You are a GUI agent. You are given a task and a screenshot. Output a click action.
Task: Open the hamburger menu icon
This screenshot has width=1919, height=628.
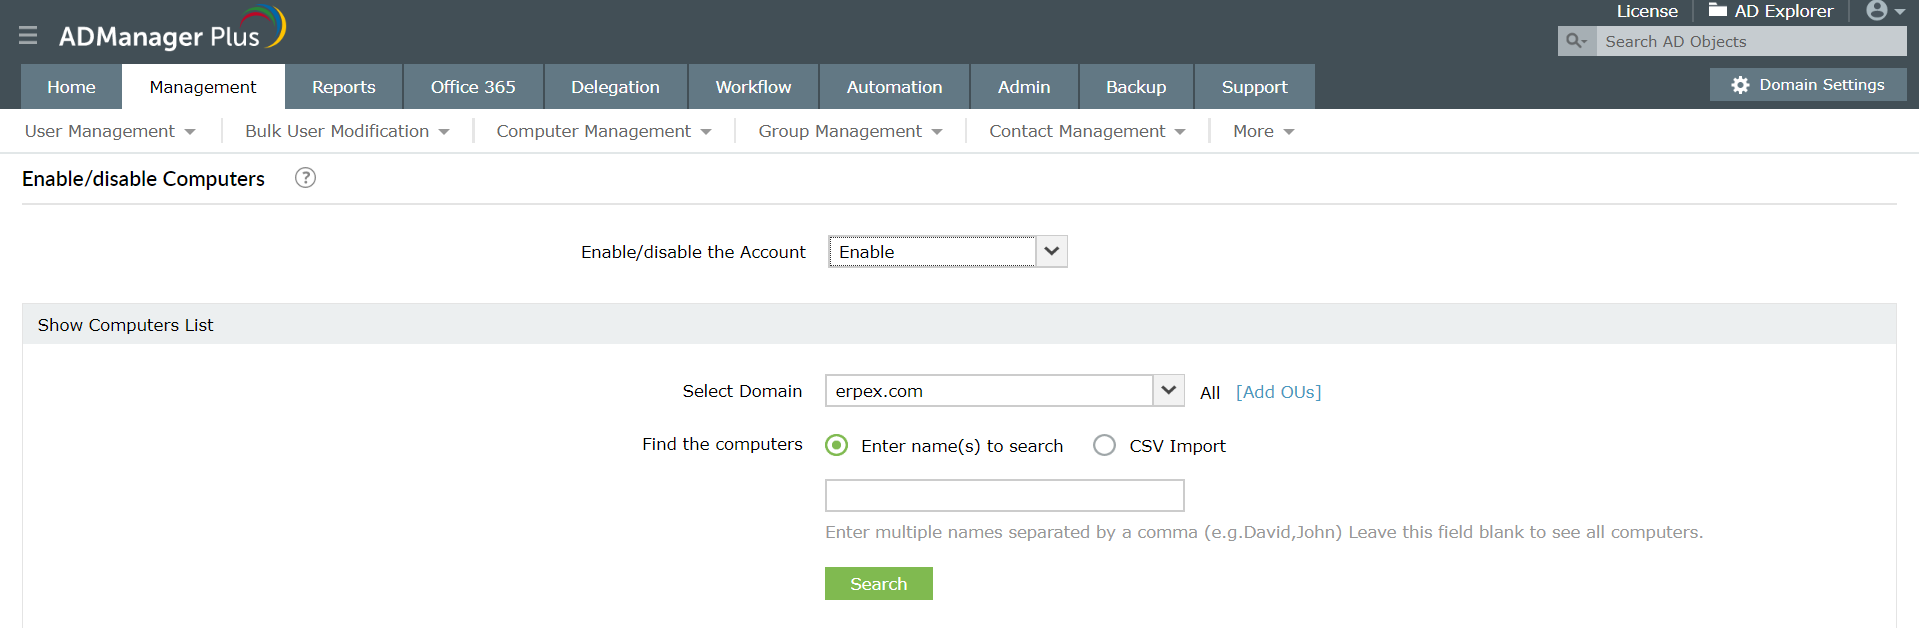[x=28, y=36]
